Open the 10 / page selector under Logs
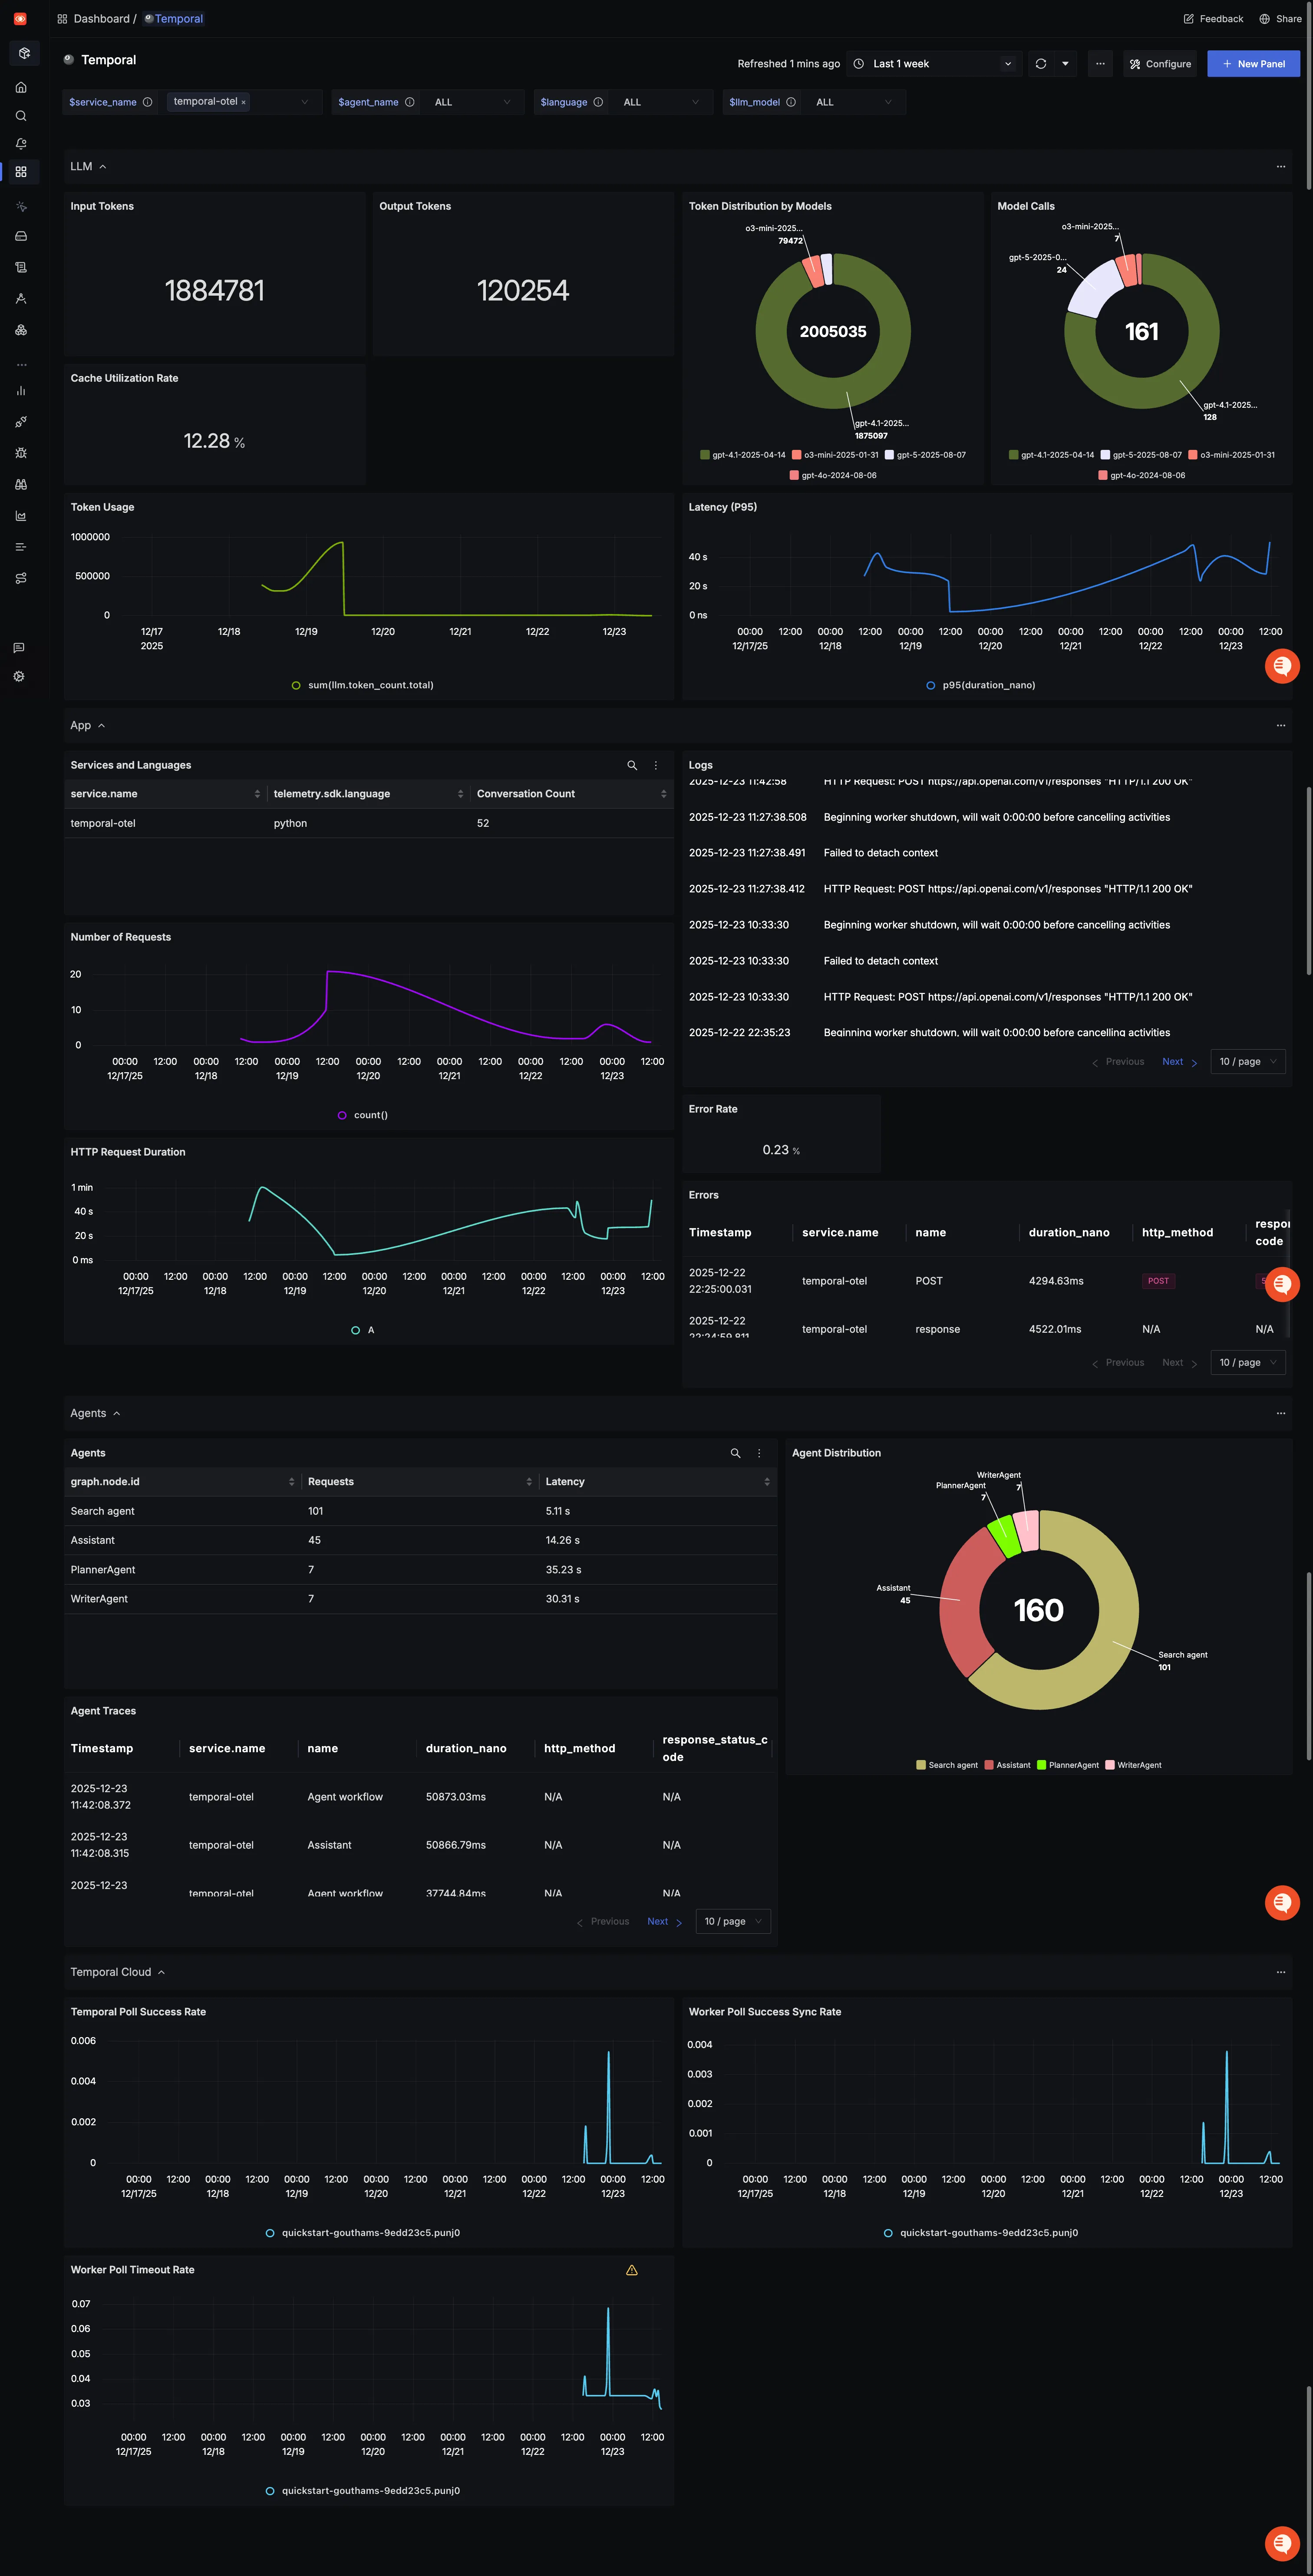Viewport: 1313px width, 2576px height. (1247, 1061)
